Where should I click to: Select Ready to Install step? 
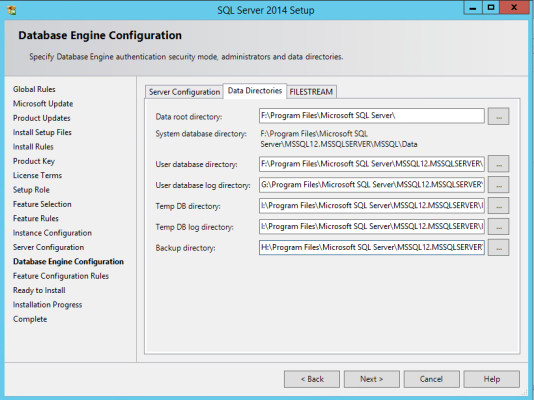[x=39, y=290]
